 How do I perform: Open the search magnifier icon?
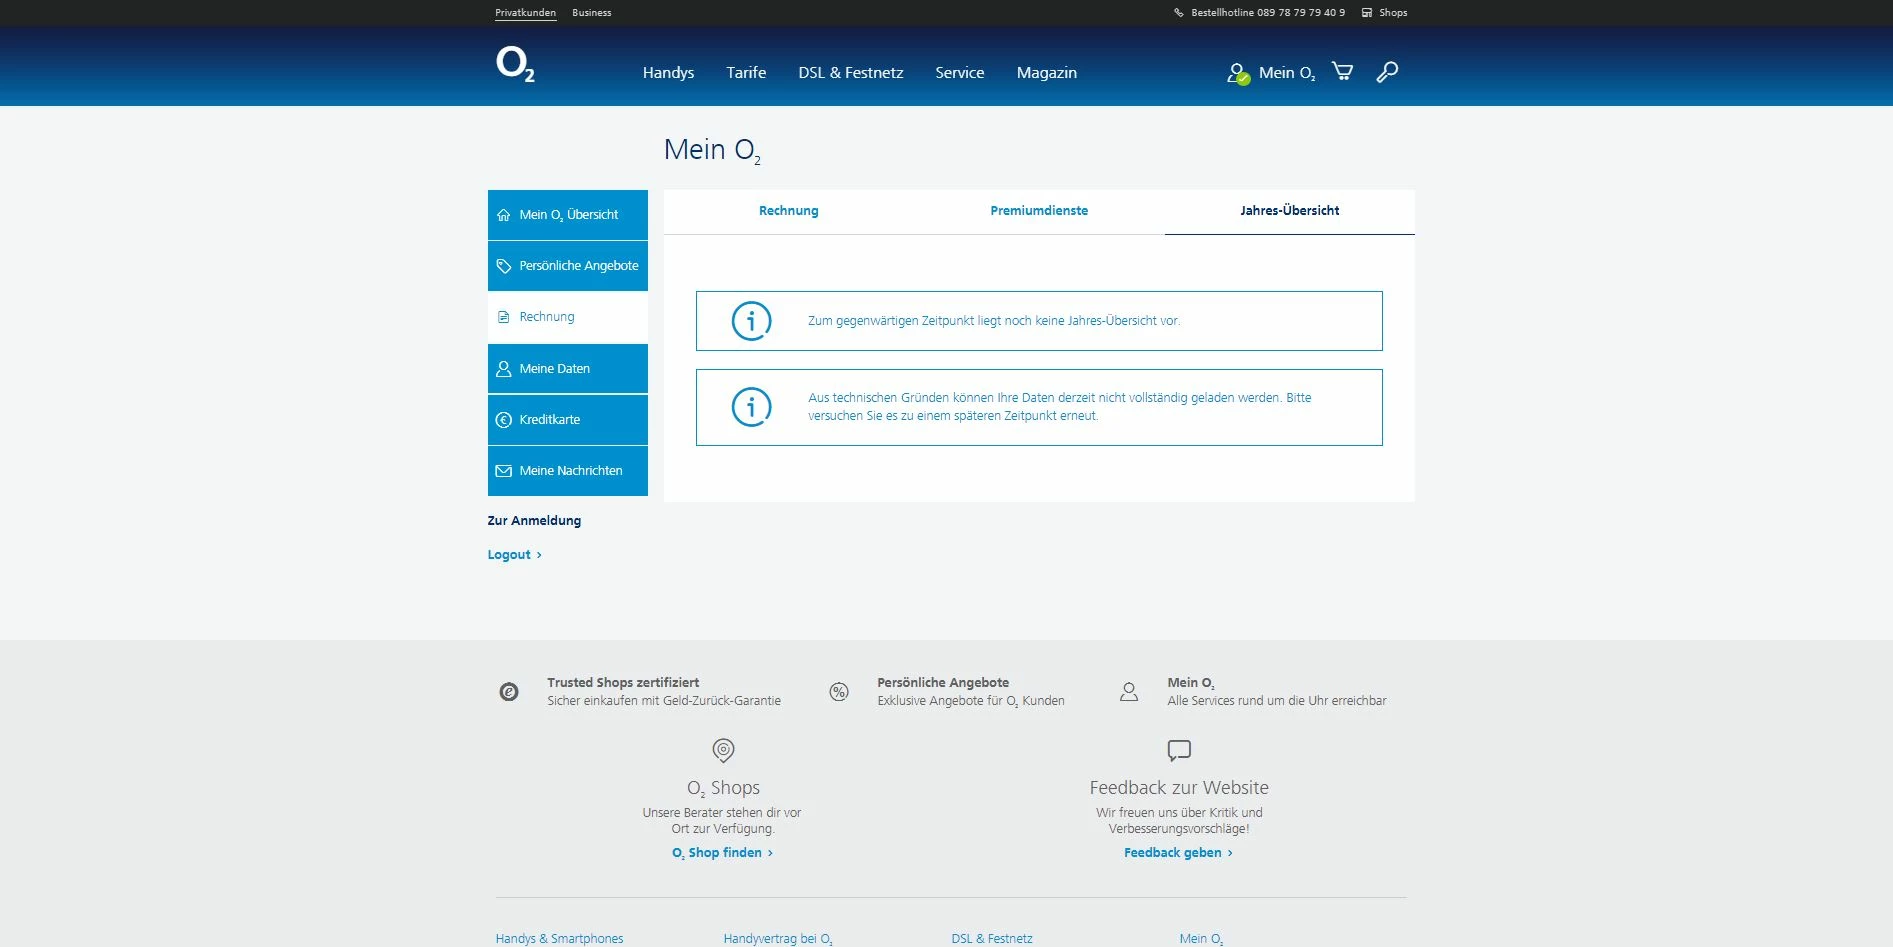pyautogui.click(x=1387, y=72)
